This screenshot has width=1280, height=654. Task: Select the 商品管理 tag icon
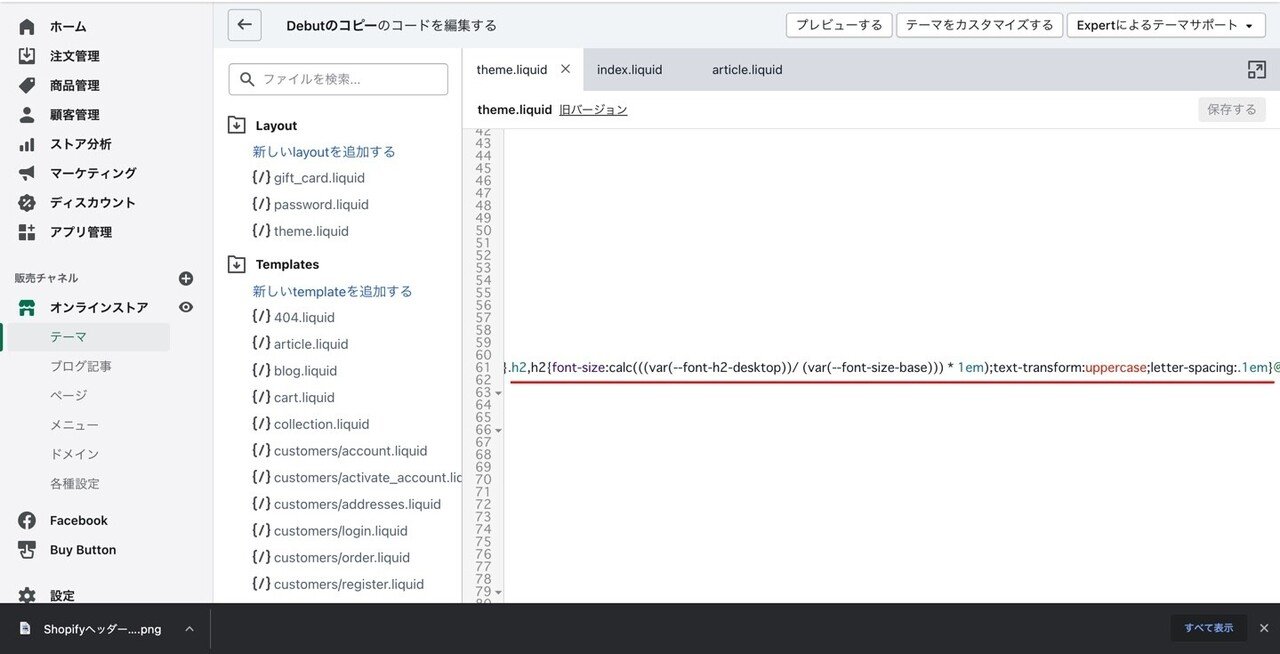[x=25, y=85]
